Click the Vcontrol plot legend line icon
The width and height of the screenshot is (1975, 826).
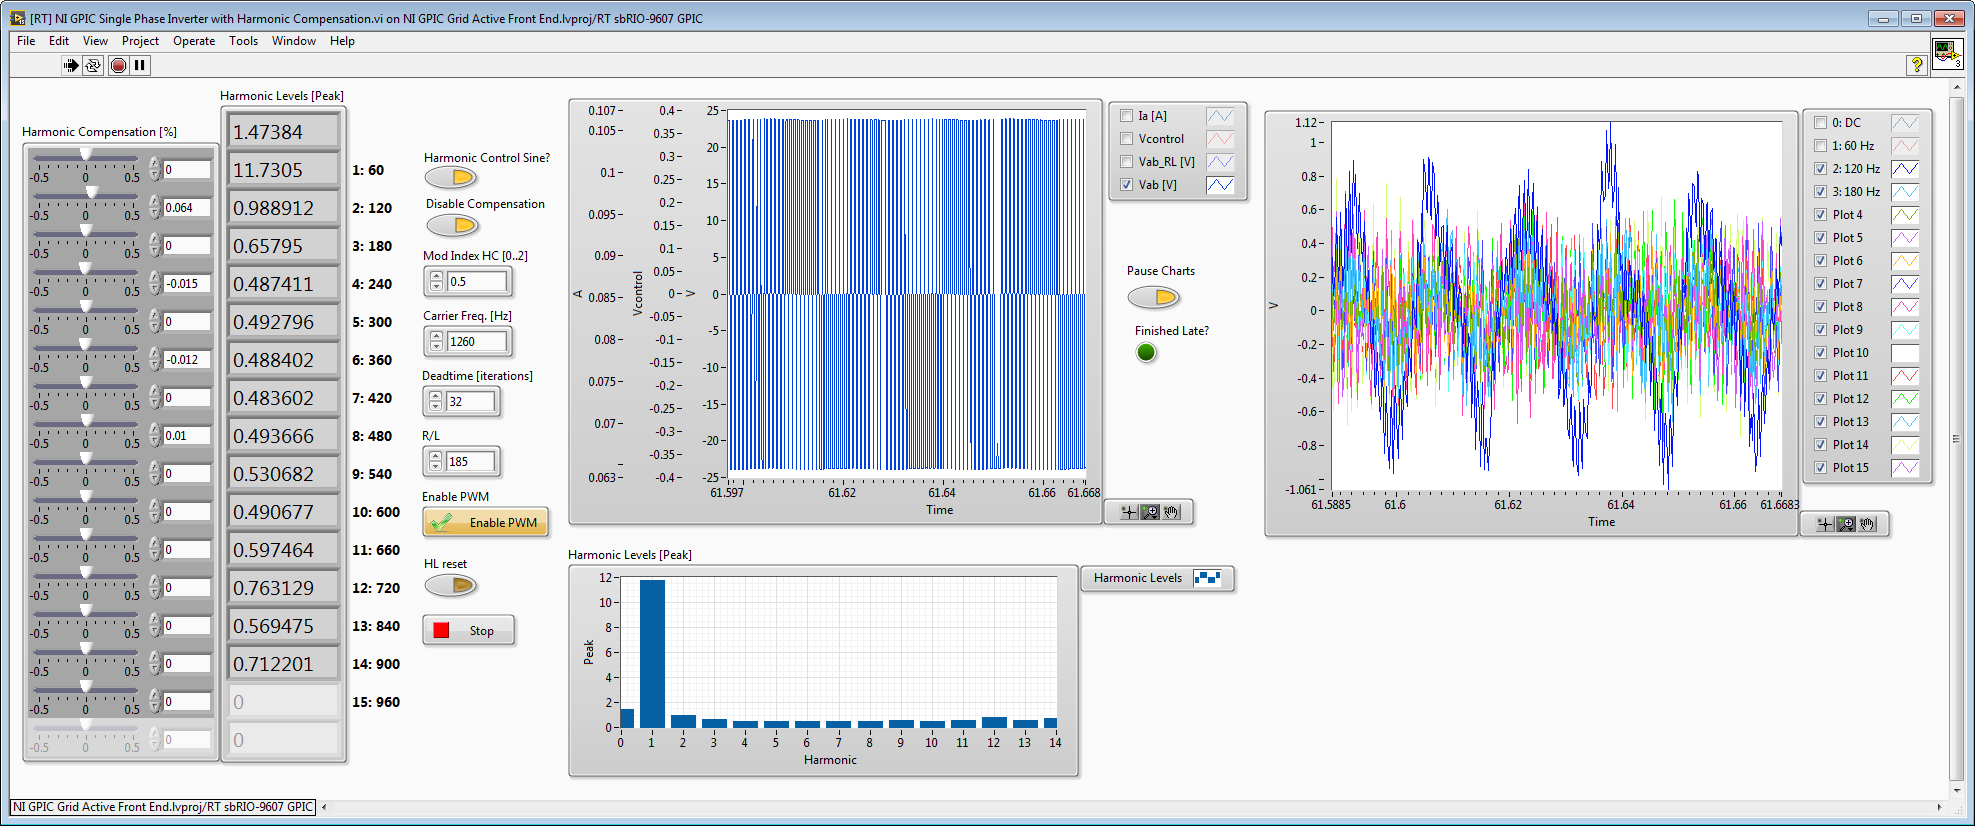tap(1220, 139)
